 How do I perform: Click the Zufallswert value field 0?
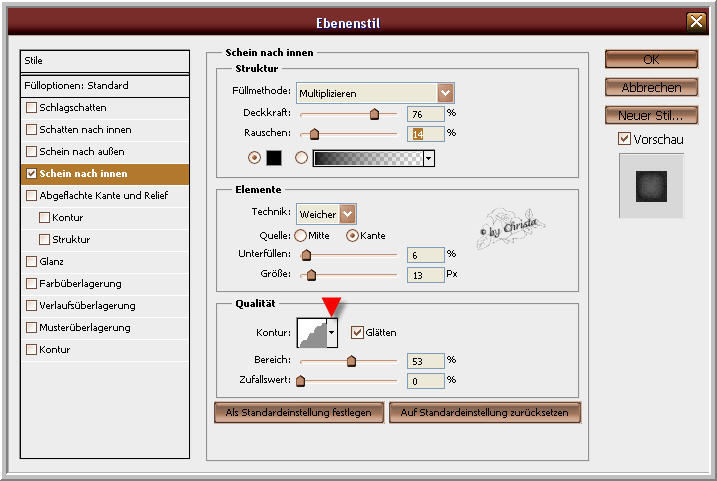(x=426, y=381)
